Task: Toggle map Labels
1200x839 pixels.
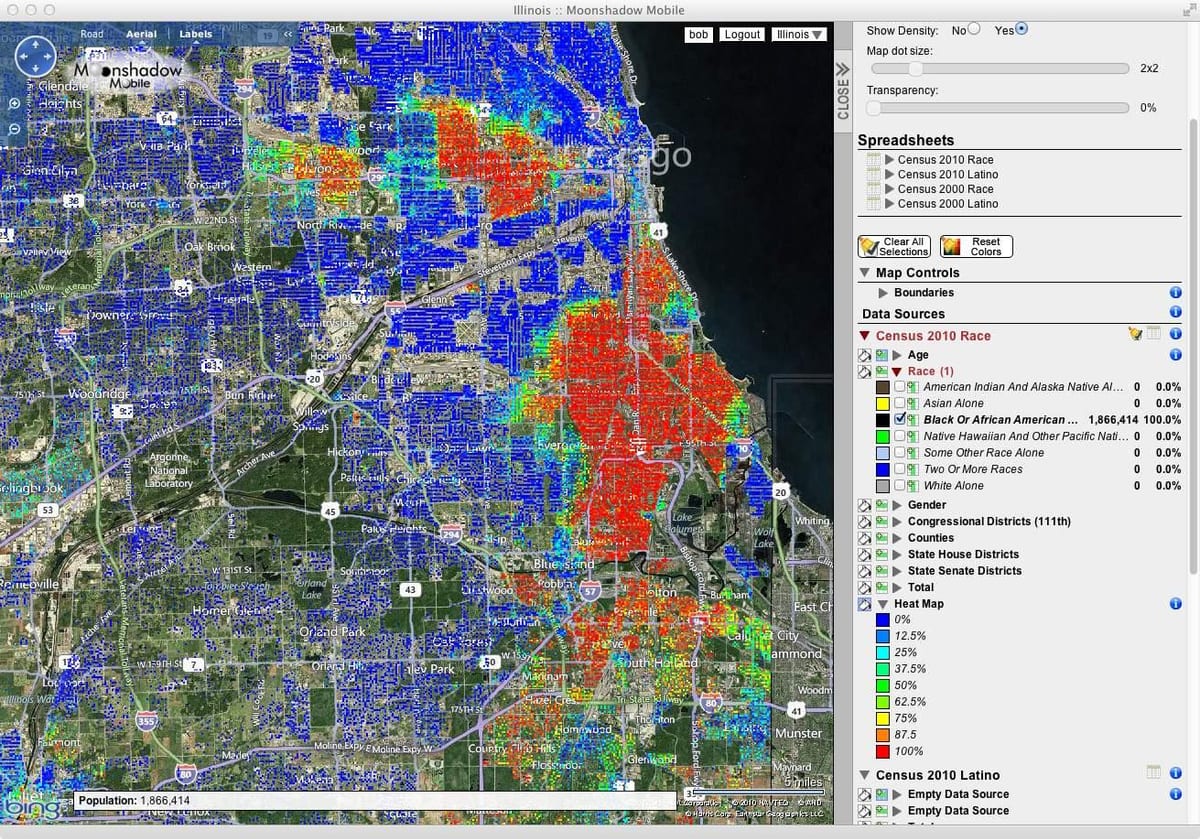Action: coord(195,34)
